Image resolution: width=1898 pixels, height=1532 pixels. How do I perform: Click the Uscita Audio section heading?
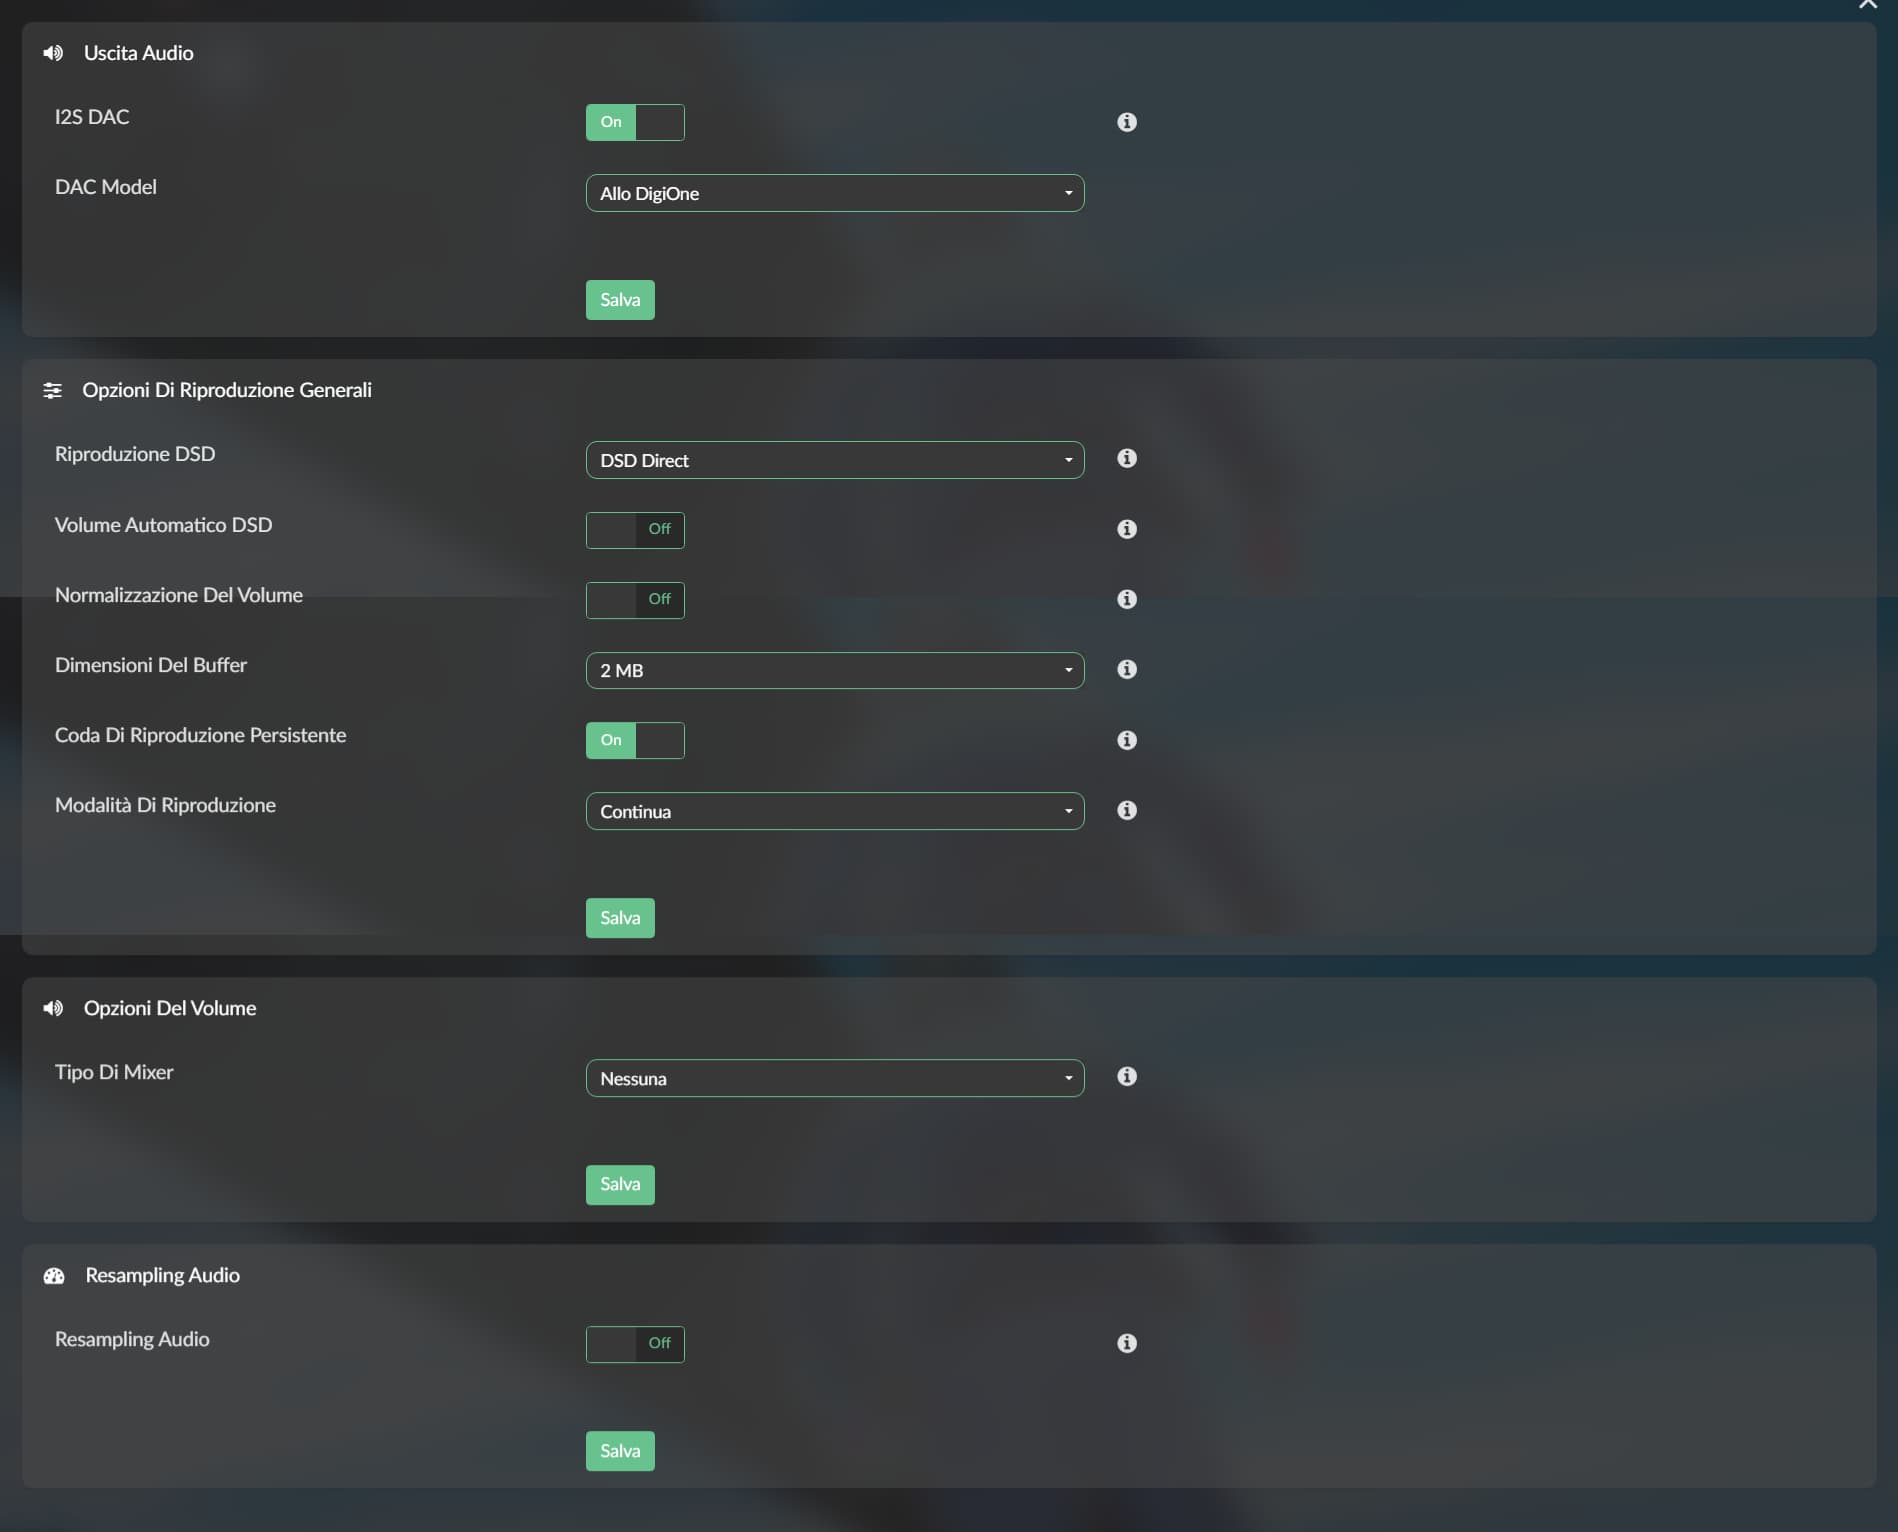pos(139,53)
